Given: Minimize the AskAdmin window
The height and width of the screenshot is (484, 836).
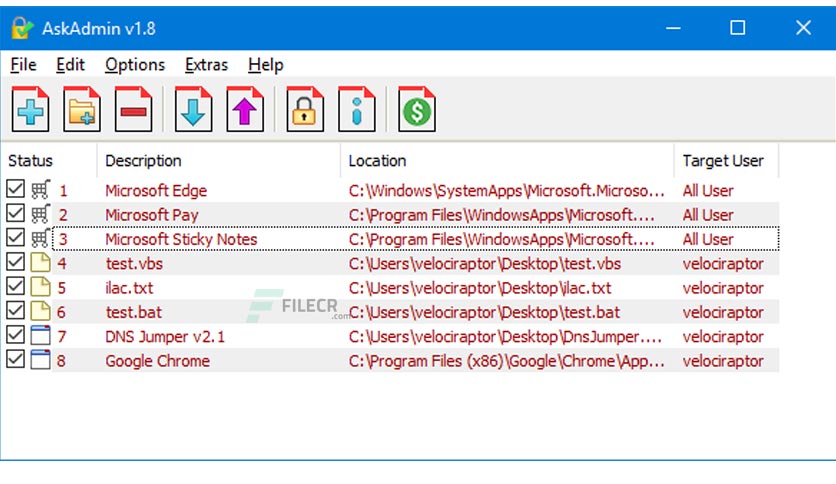Looking at the screenshot, I should (x=673, y=28).
